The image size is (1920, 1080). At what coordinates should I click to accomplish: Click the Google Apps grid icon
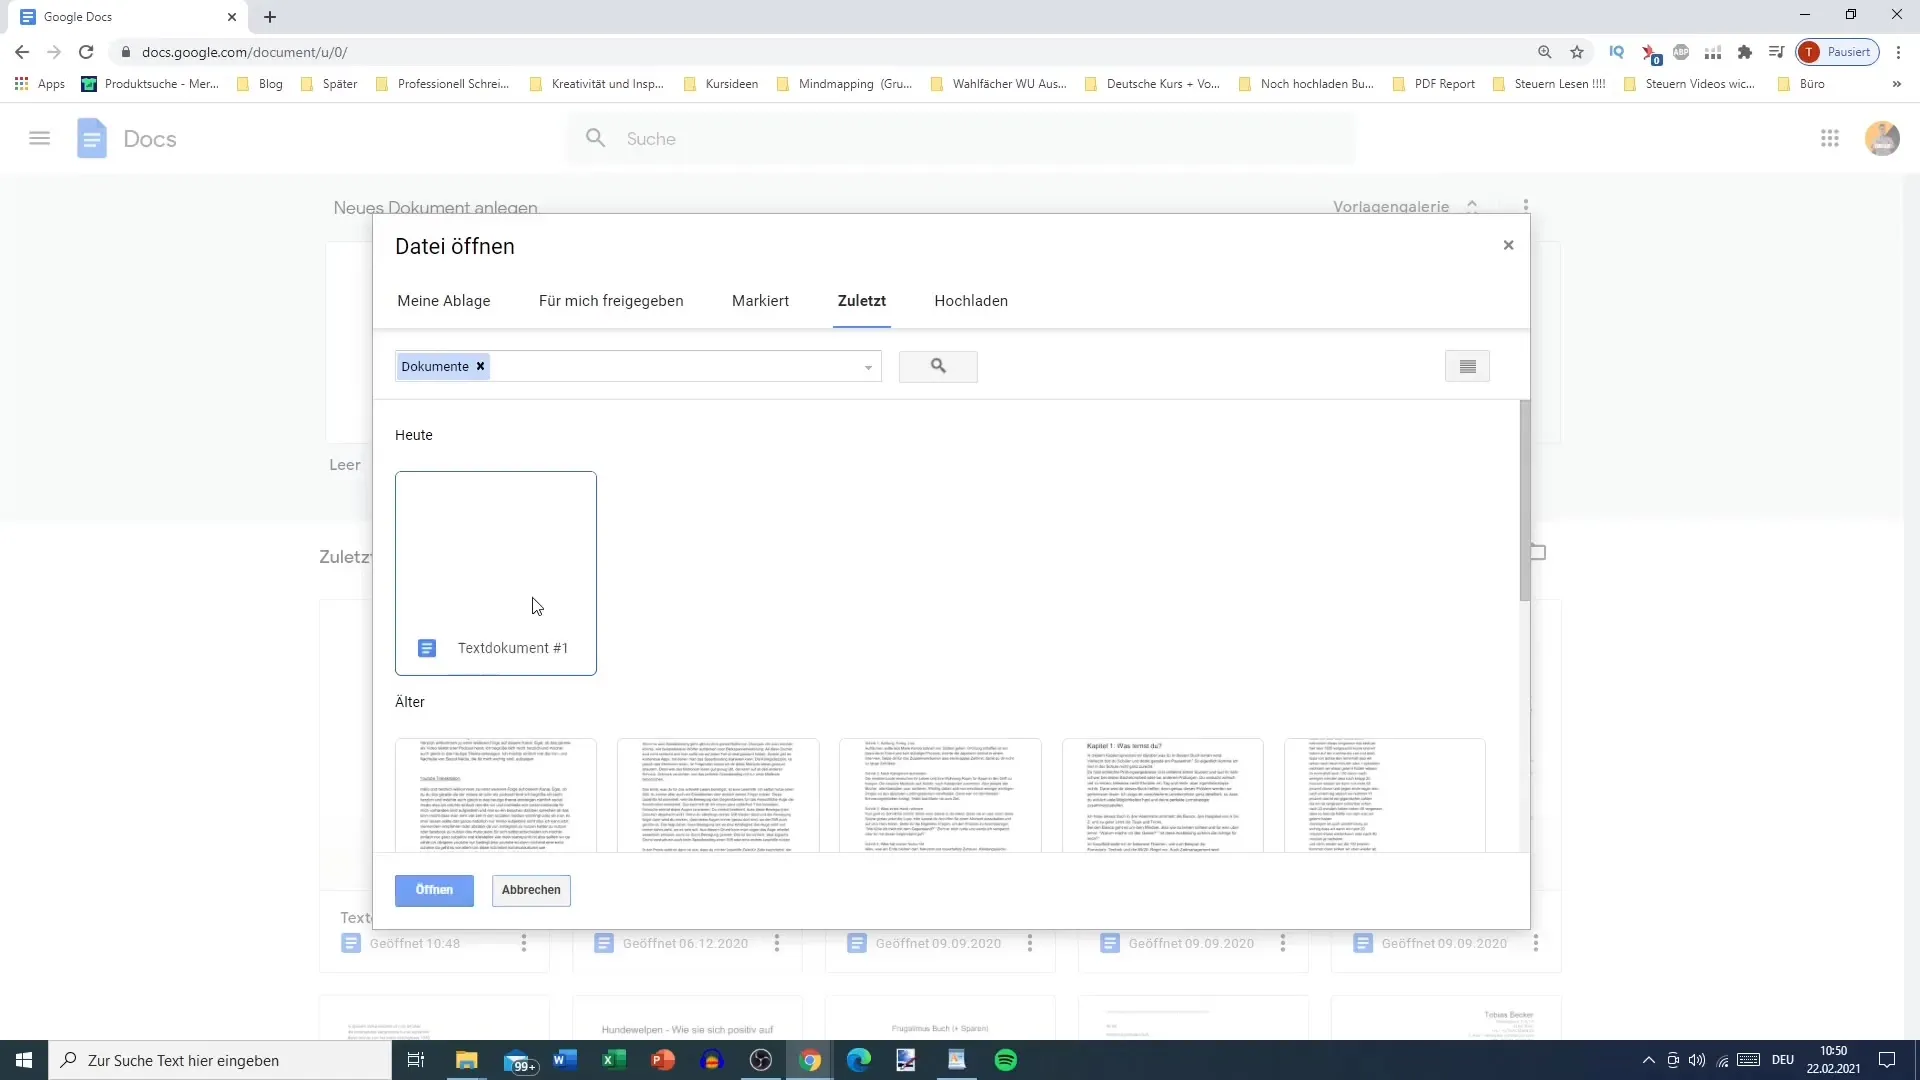pos(1830,138)
